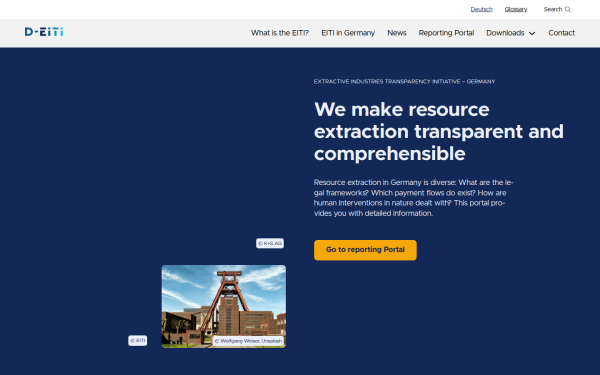Expand the Downloads chevron arrow
The image size is (600, 375).
click(x=532, y=33)
